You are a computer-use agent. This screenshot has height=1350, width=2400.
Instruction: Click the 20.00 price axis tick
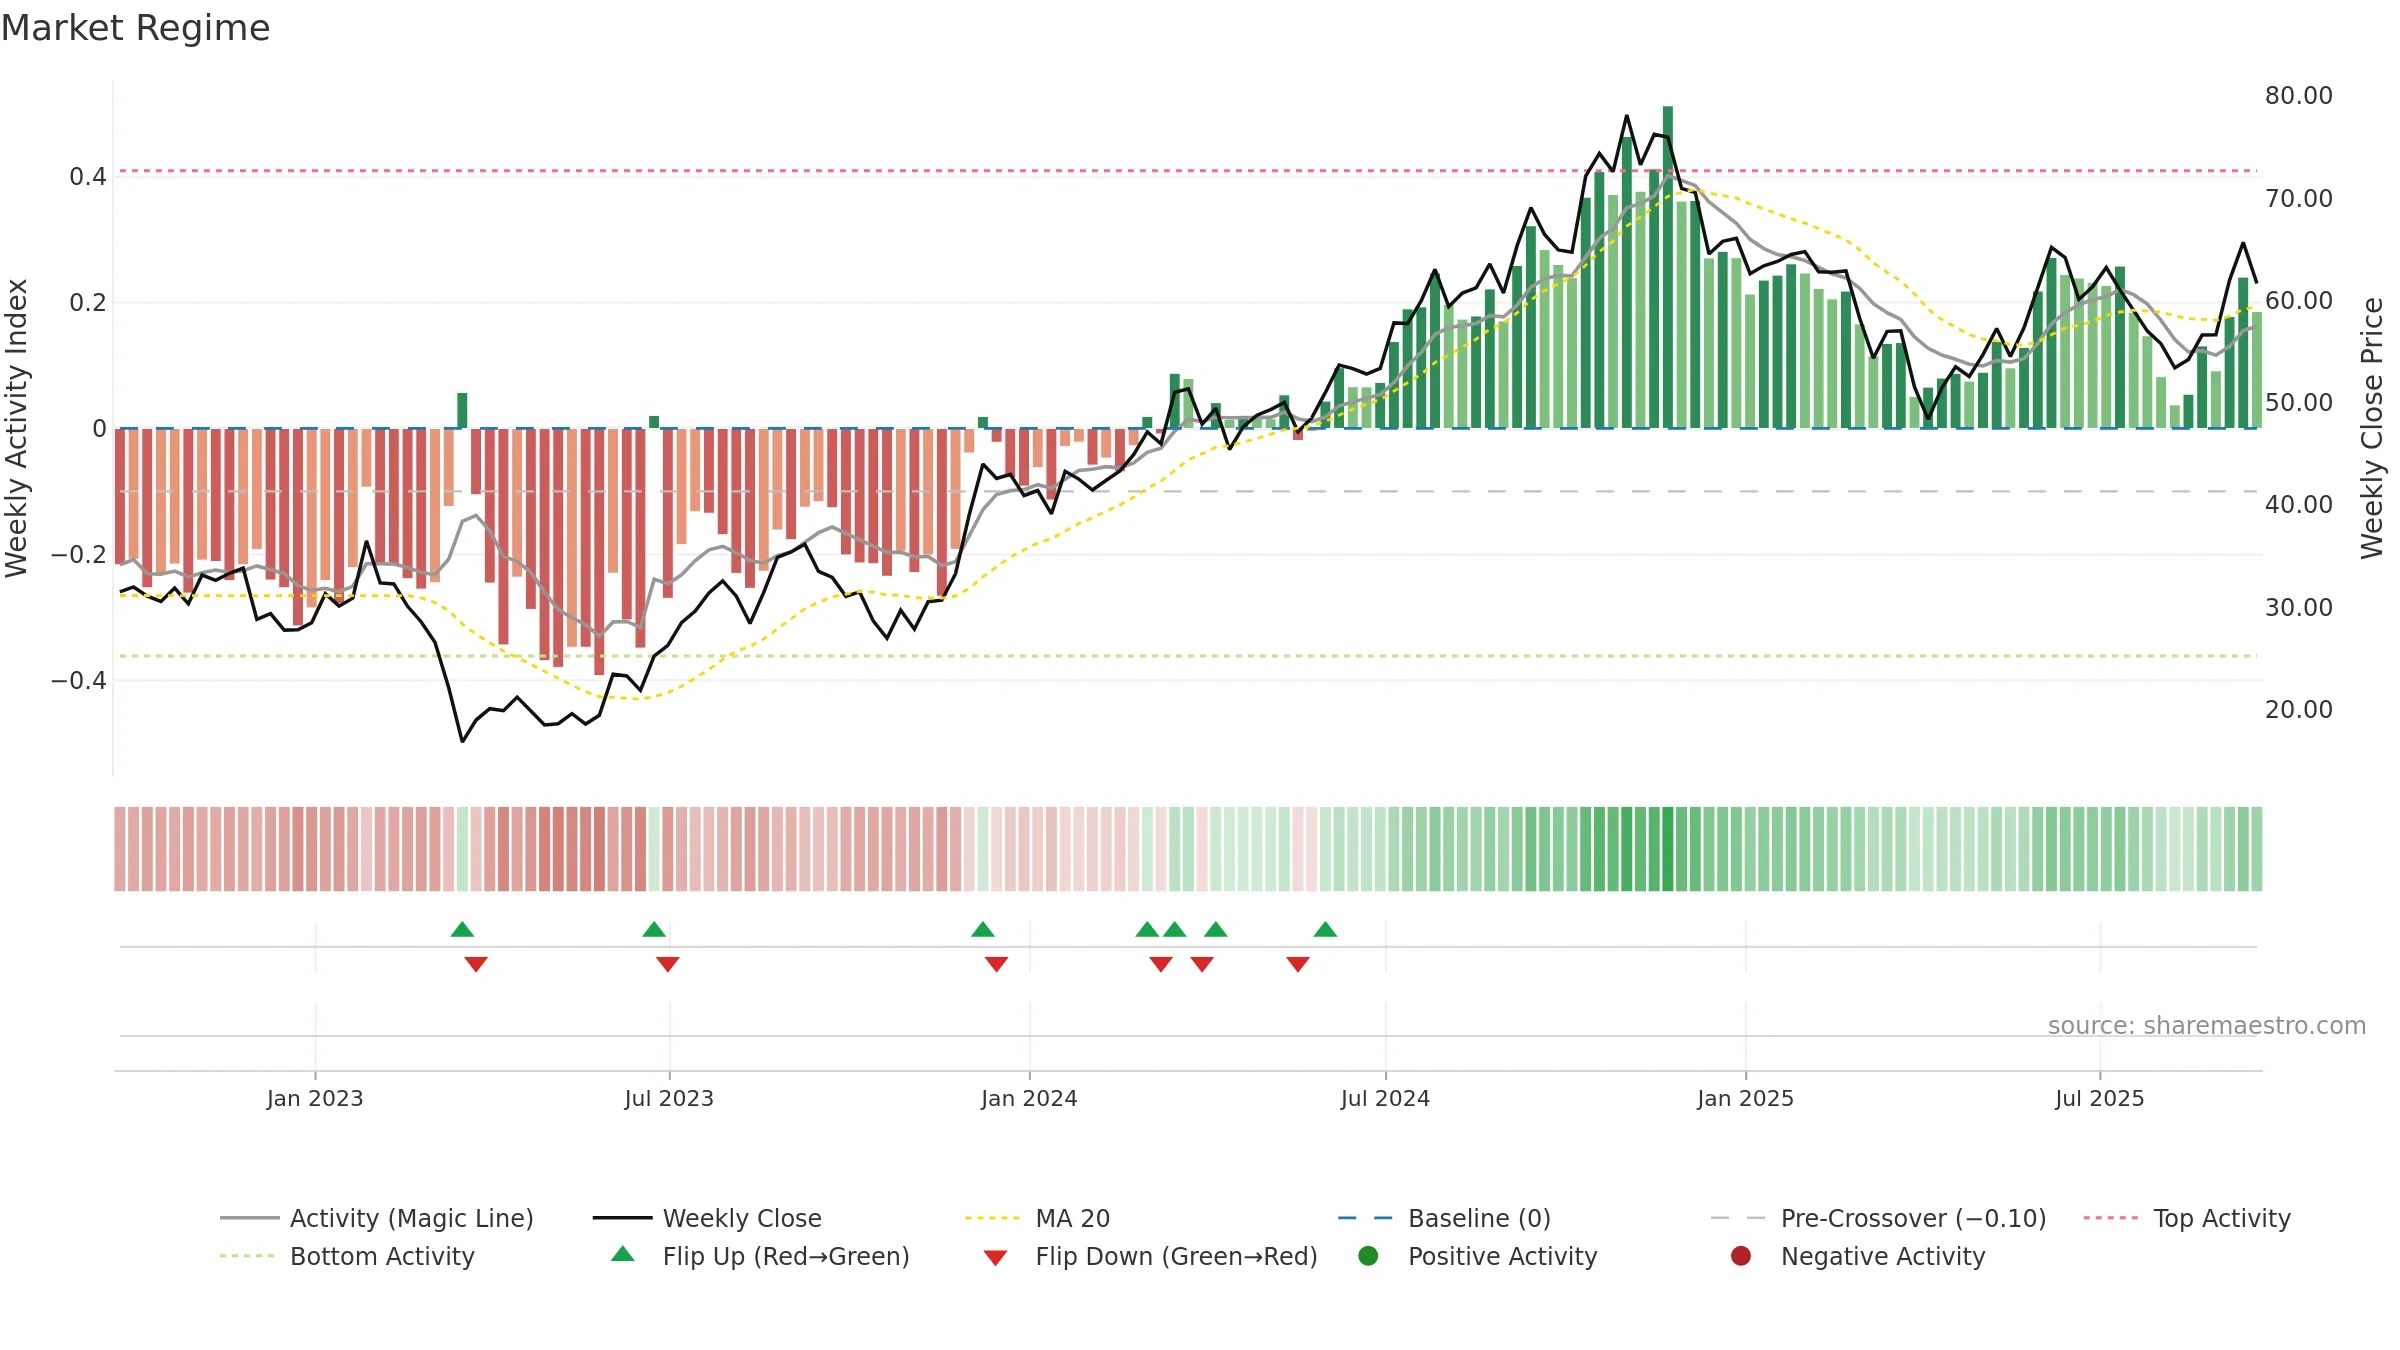point(2298,709)
